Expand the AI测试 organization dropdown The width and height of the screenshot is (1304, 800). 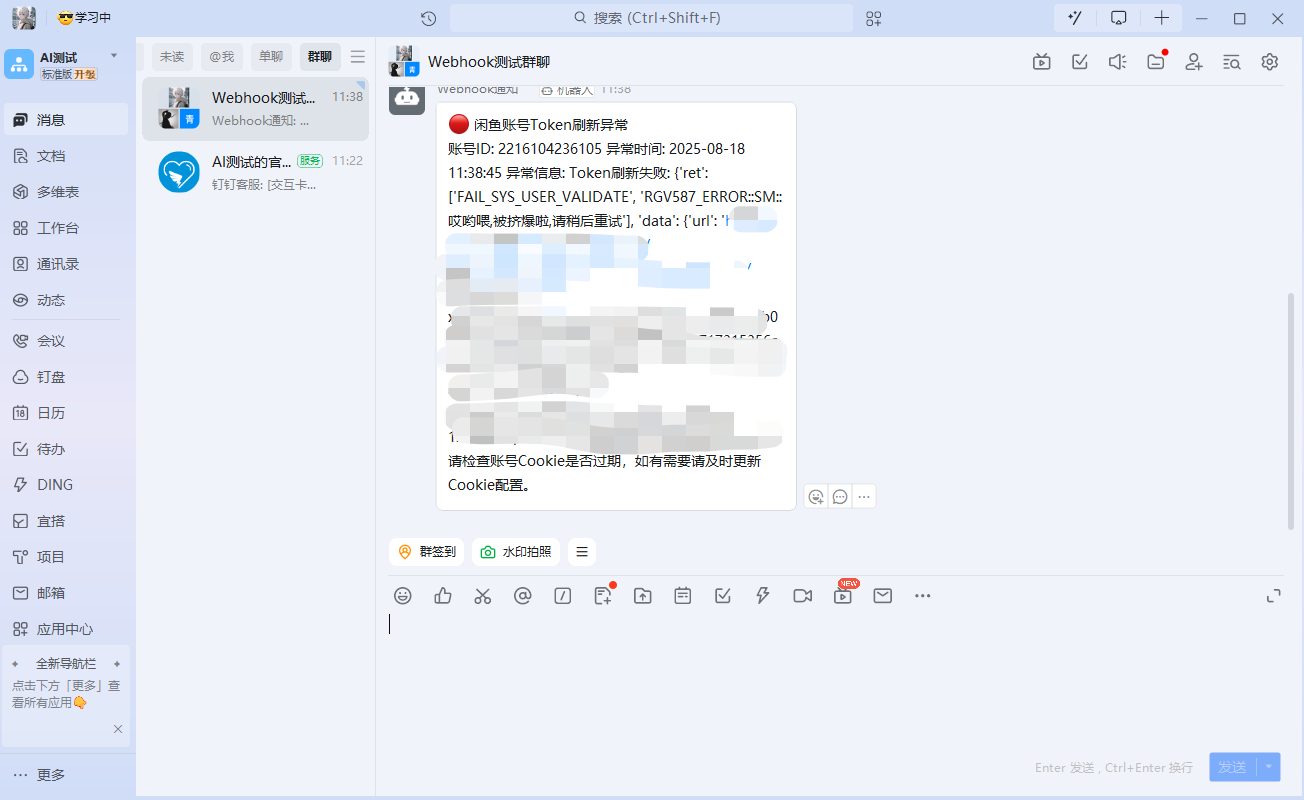pos(114,56)
